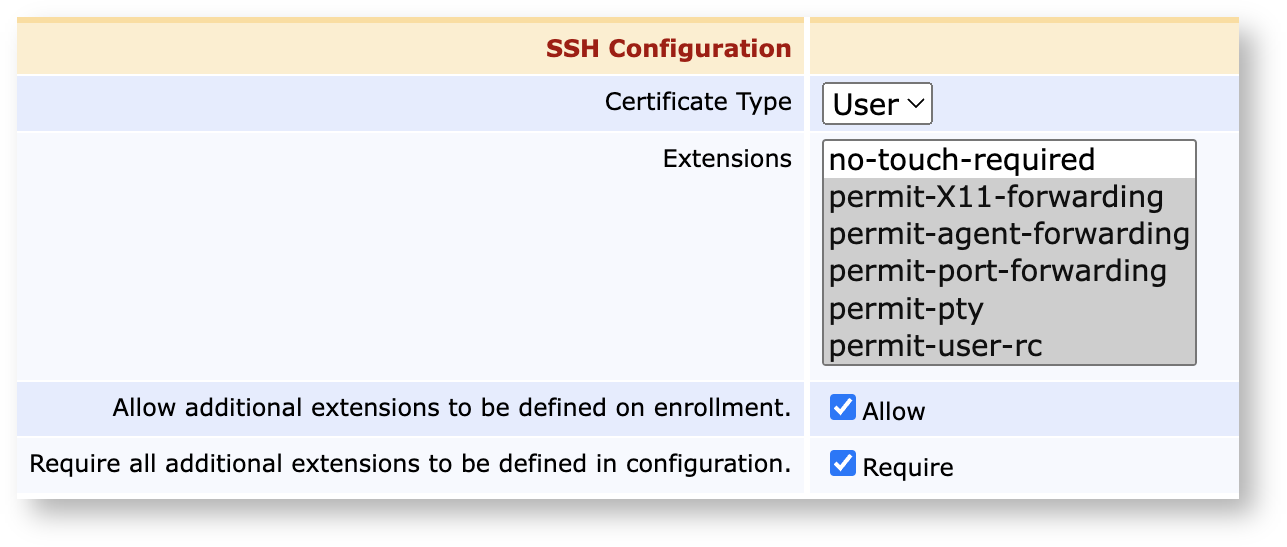The image size is (1287, 547).
Task: Uncheck the Allow checkbox
Action: point(843,408)
